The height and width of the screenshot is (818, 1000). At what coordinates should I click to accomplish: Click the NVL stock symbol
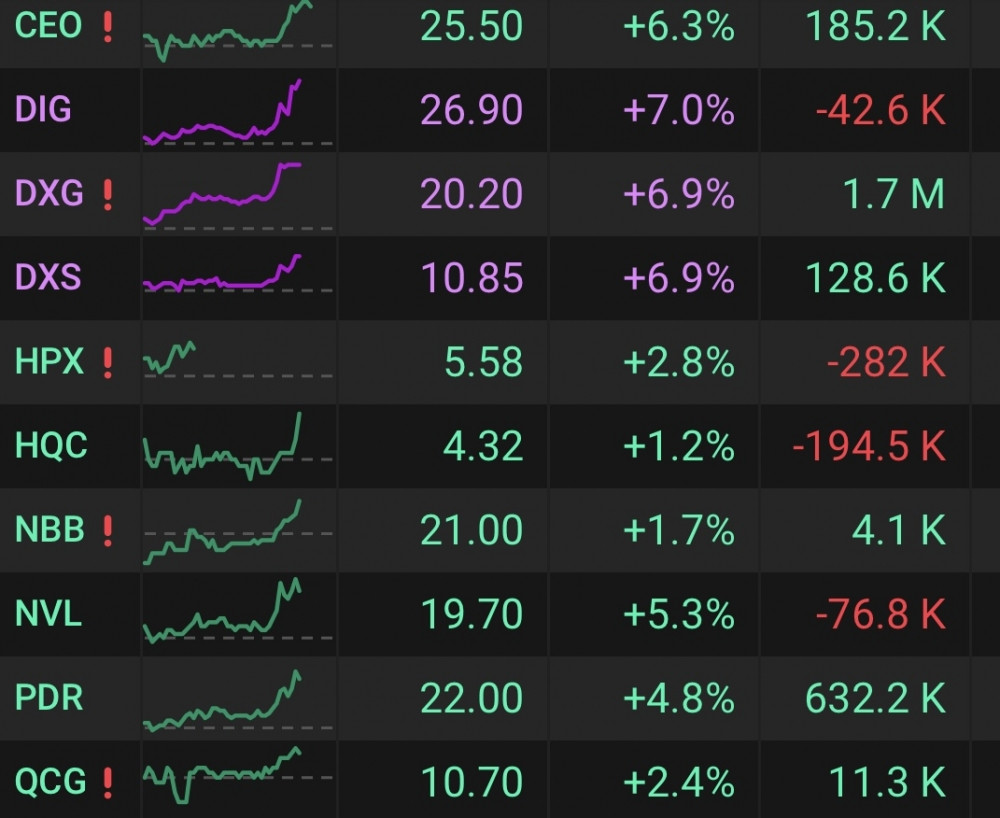click(48, 614)
